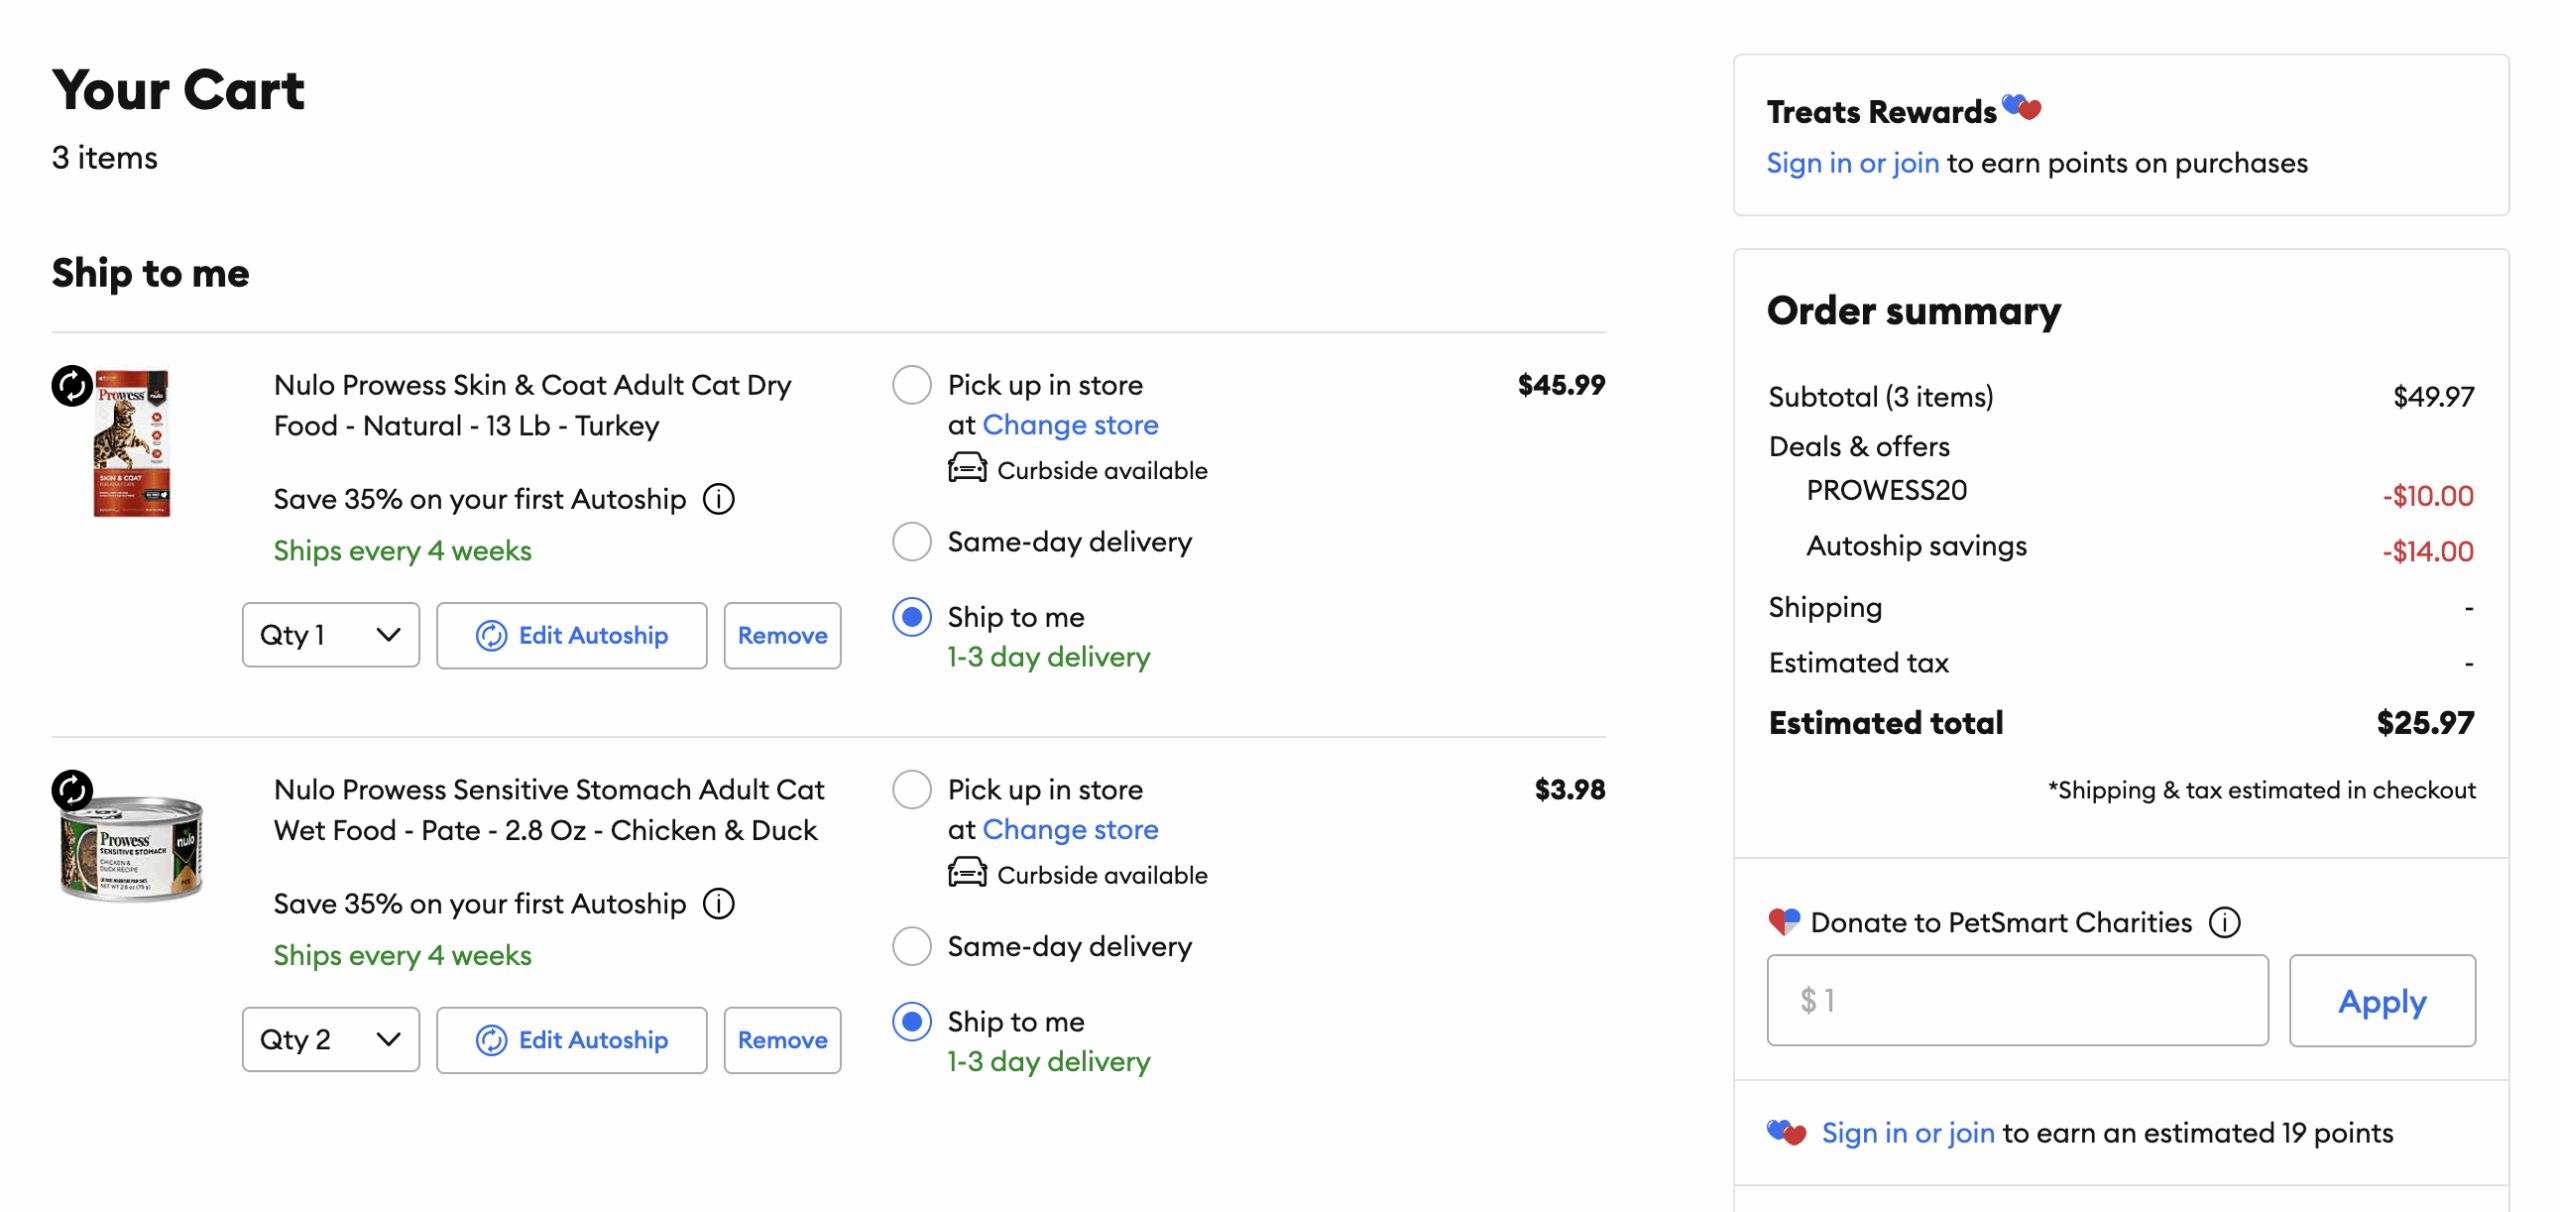Viewport: 2560px width, 1212px height.
Task: Click curbside car icon for first item
Action: (966, 468)
